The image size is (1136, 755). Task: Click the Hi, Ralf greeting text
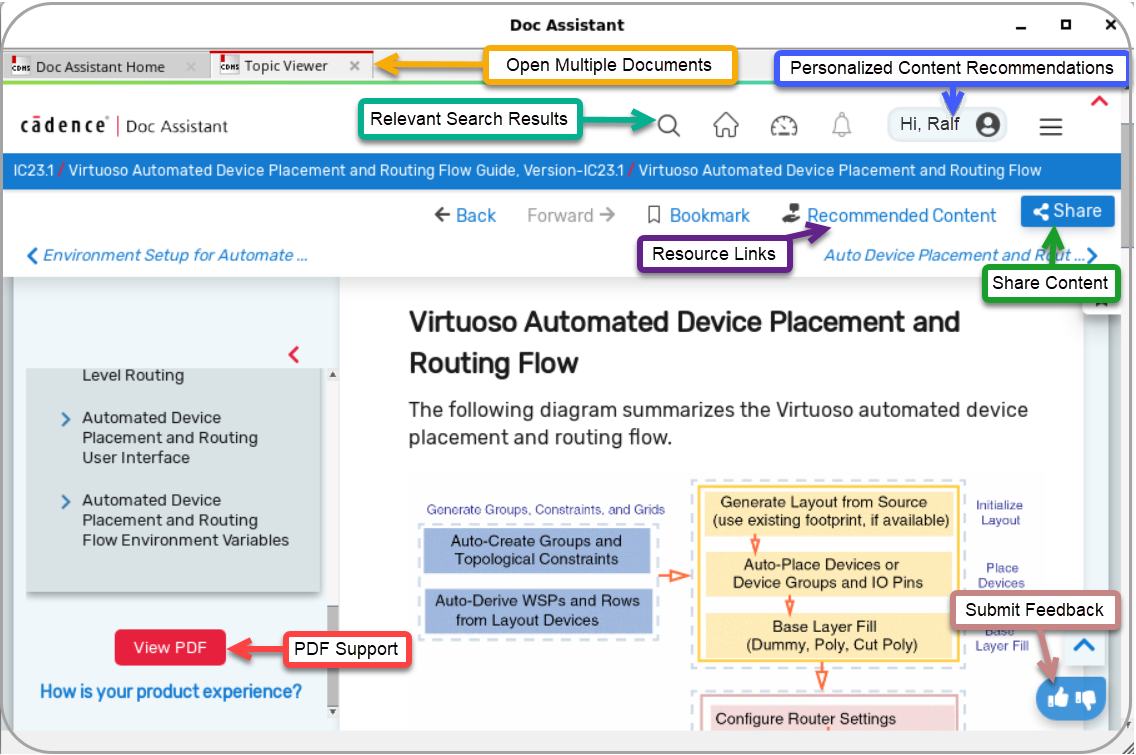(x=930, y=125)
